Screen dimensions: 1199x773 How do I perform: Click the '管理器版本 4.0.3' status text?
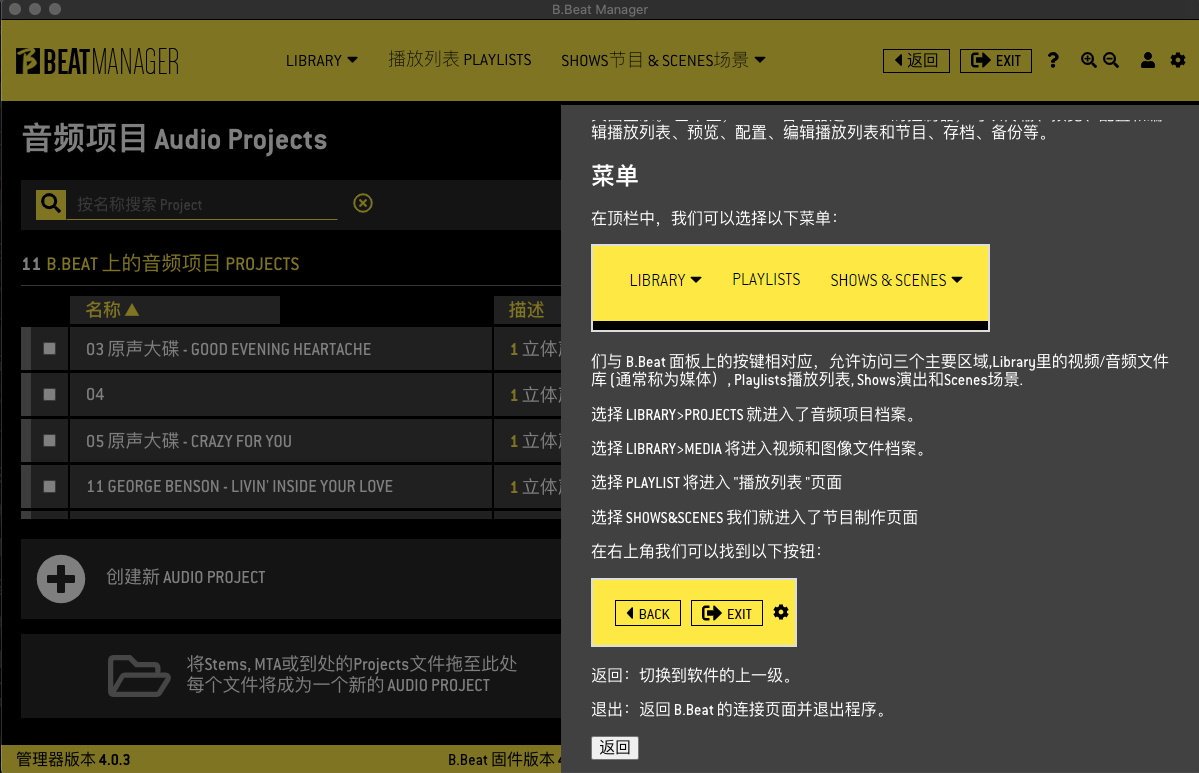click(73, 759)
